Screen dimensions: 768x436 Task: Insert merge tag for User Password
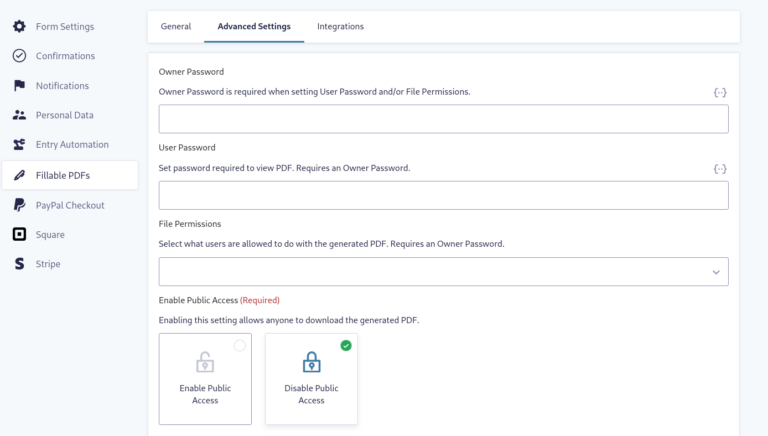(720, 168)
